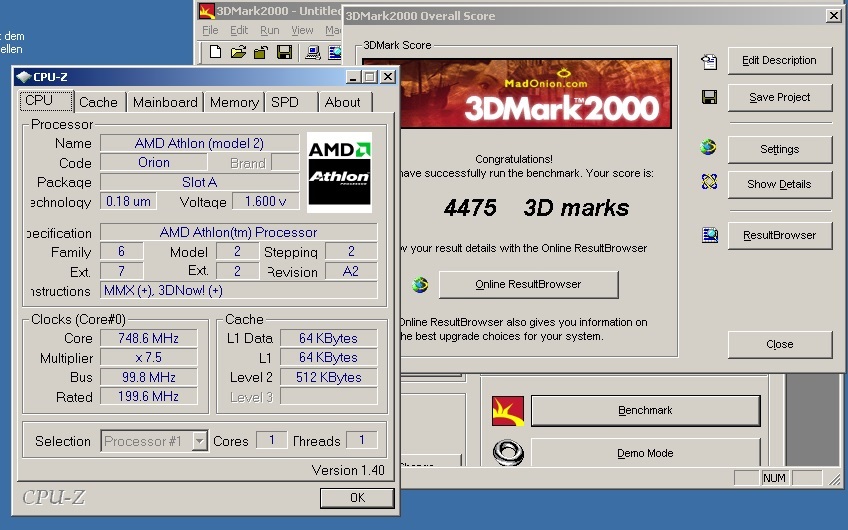Click the globe icon beside Online ResultBrowser
This screenshot has width=848, height=530.
point(420,284)
